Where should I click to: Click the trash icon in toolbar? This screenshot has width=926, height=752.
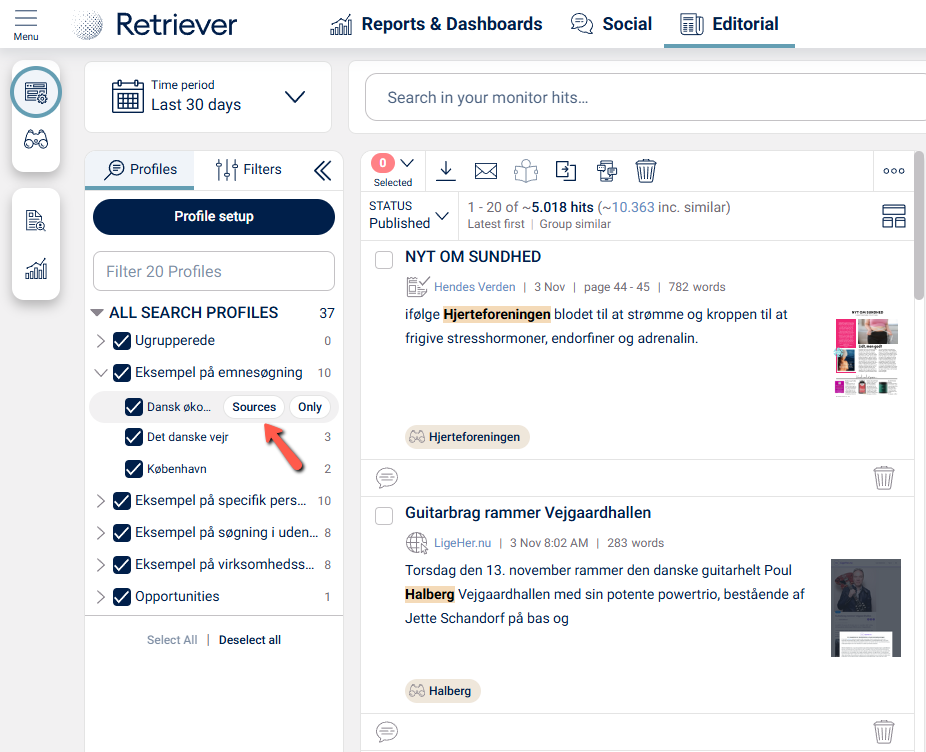(646, 171)
